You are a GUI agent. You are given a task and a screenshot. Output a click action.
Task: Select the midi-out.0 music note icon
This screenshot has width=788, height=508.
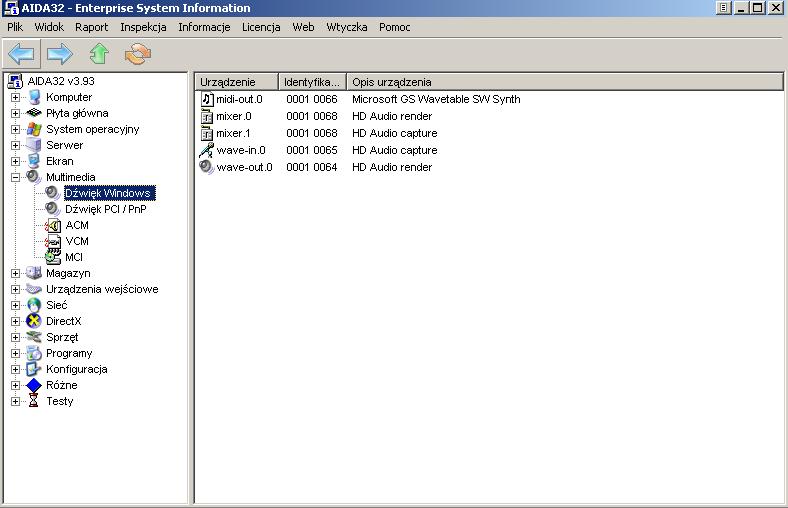click(207, 99)
